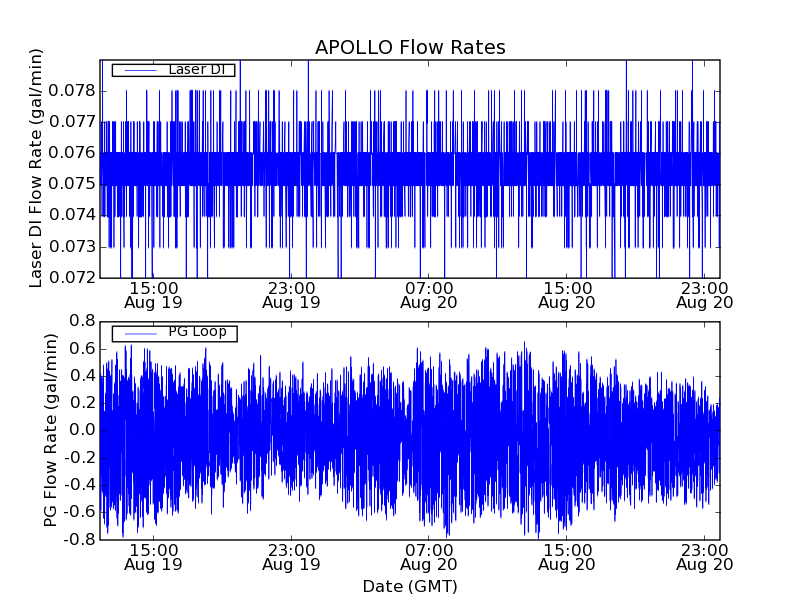Click the blue line sample in Laser DI legend

tap(139, 70)
